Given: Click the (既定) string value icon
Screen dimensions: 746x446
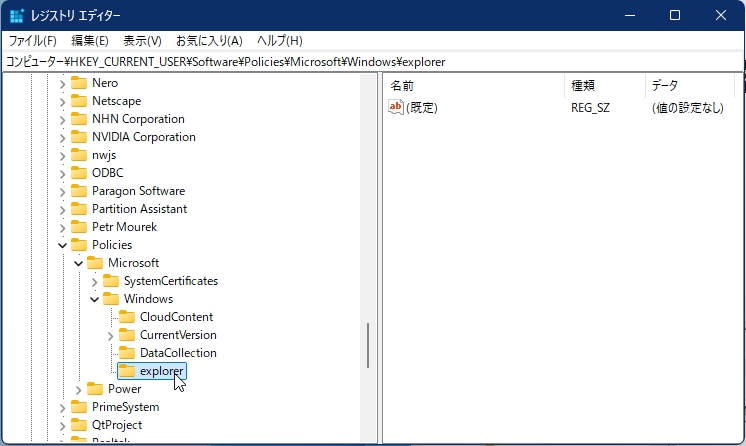Looking at the screenshot, I should [x=396, y=108].
